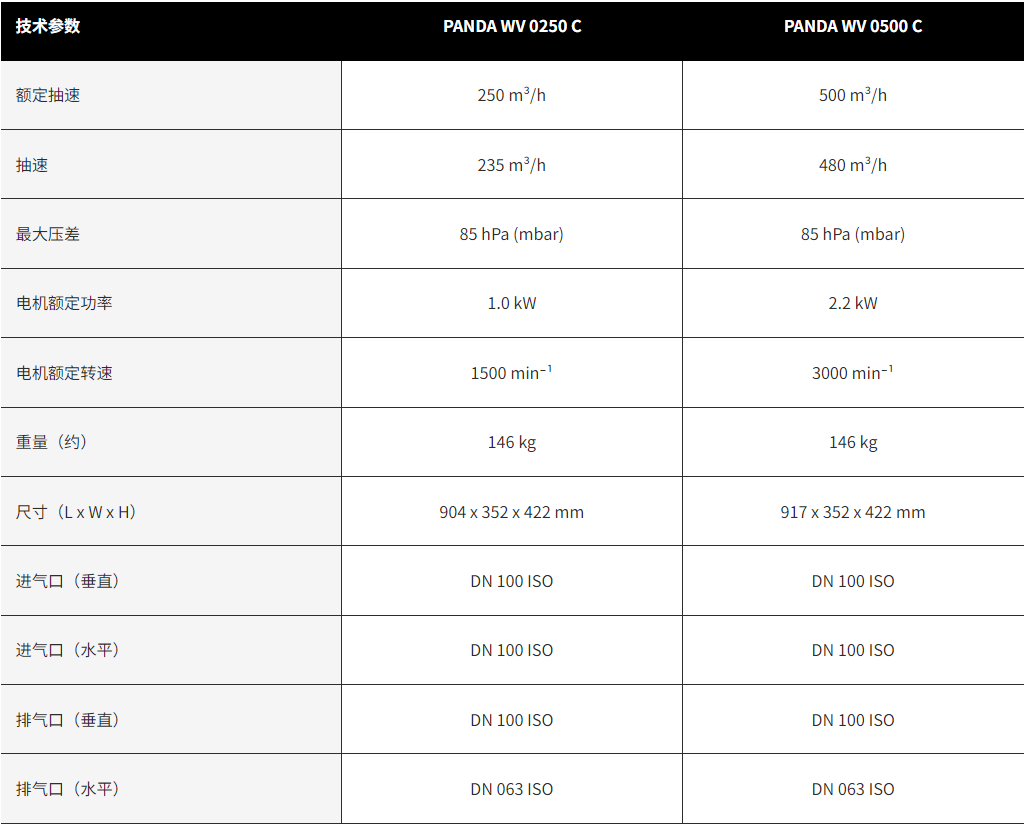Click DN 063 ISO under PANDA WV 0250 C

[x=512, y=789]
